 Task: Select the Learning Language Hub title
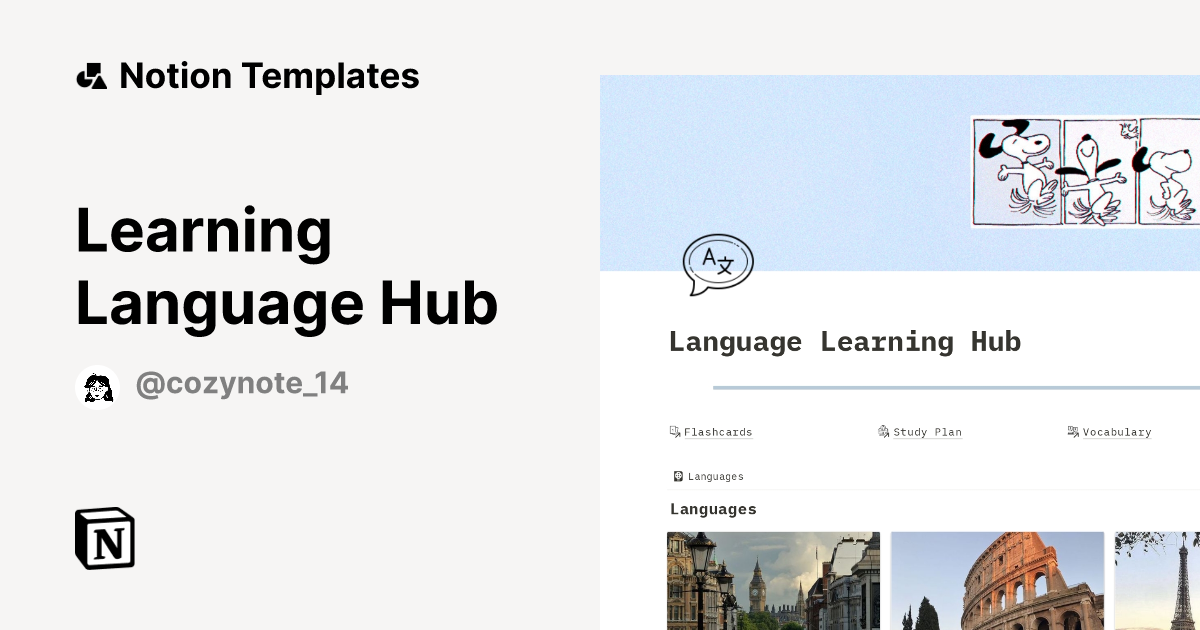pos(287,267)
